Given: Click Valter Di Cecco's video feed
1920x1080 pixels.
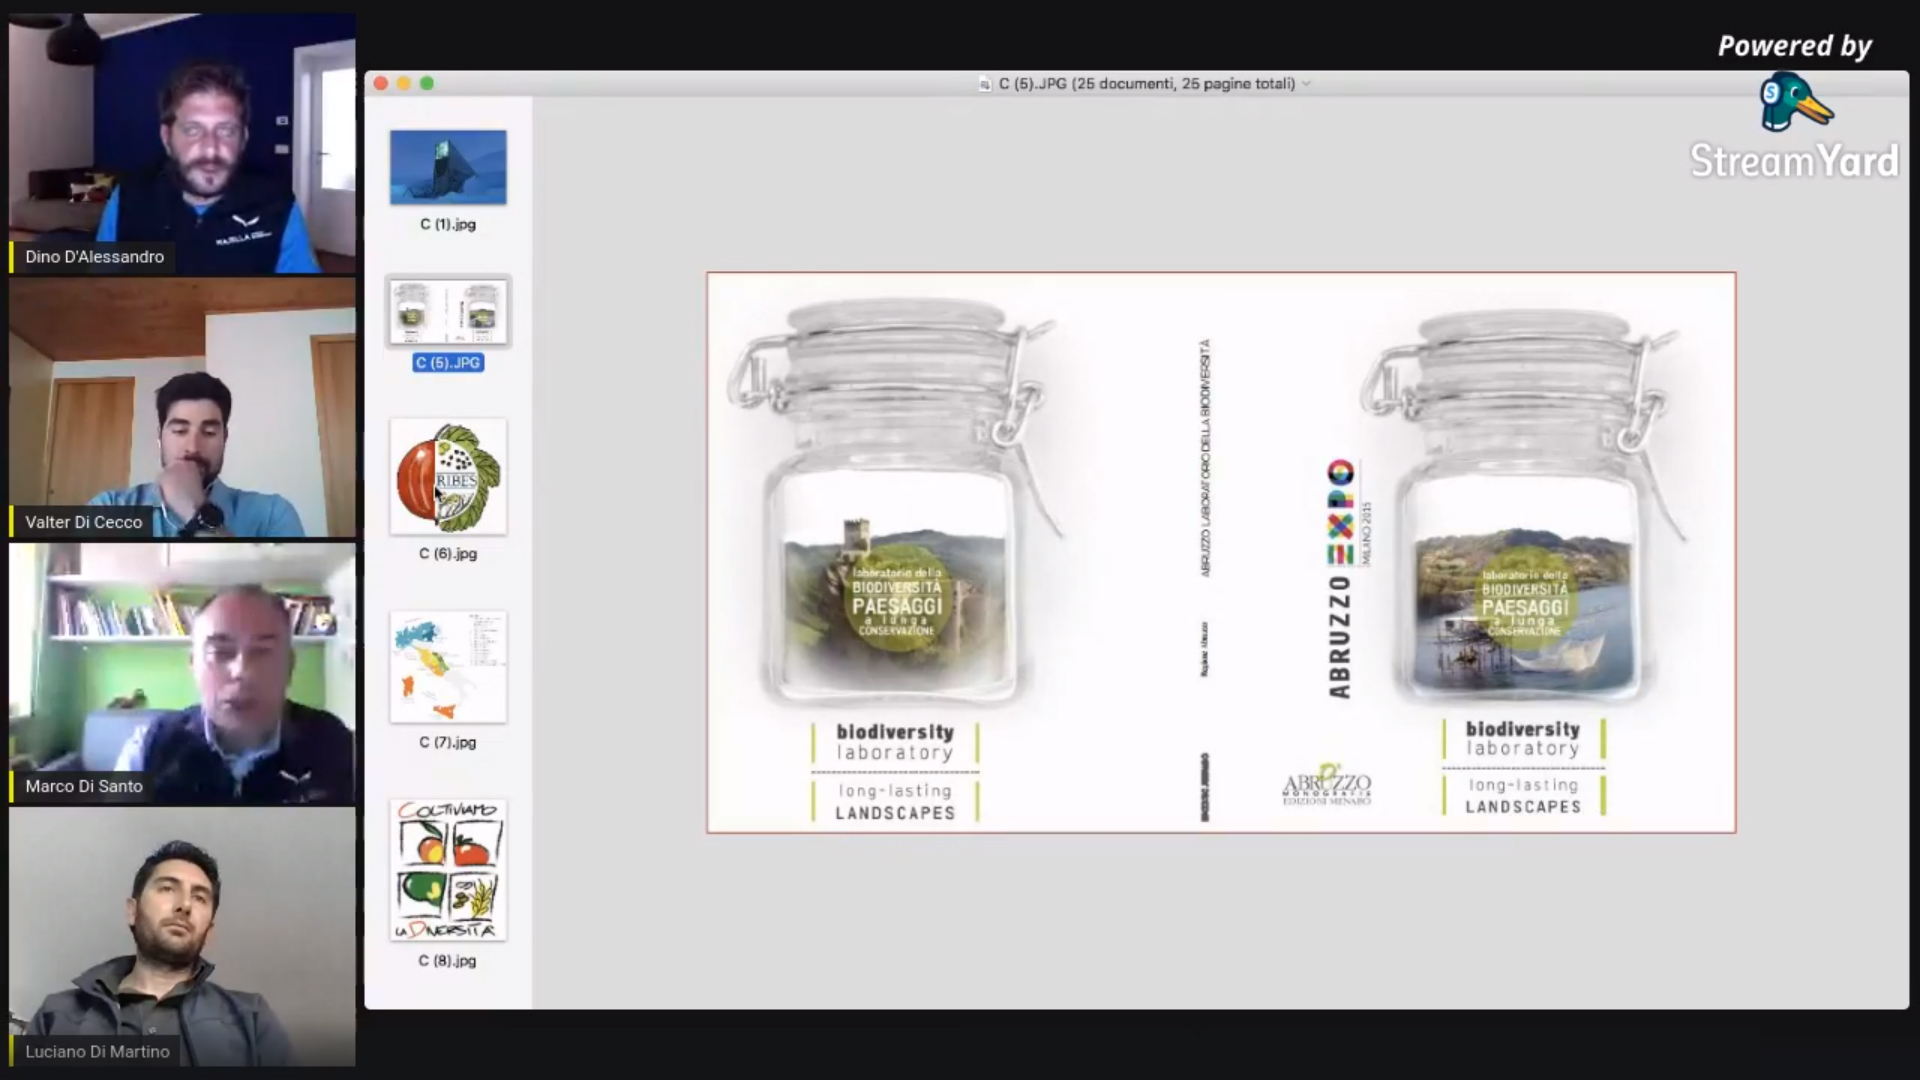Looking at the screenshot, I should (182, 408).
